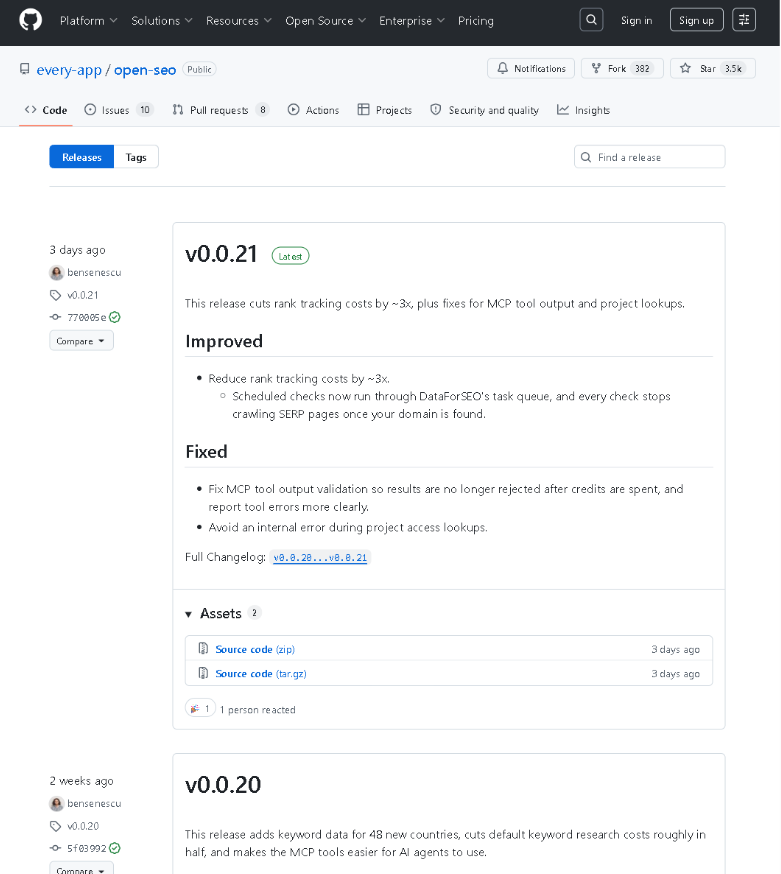Open the Actions tab
Viewport: 781px width, 874px height.
coord(313,110)
